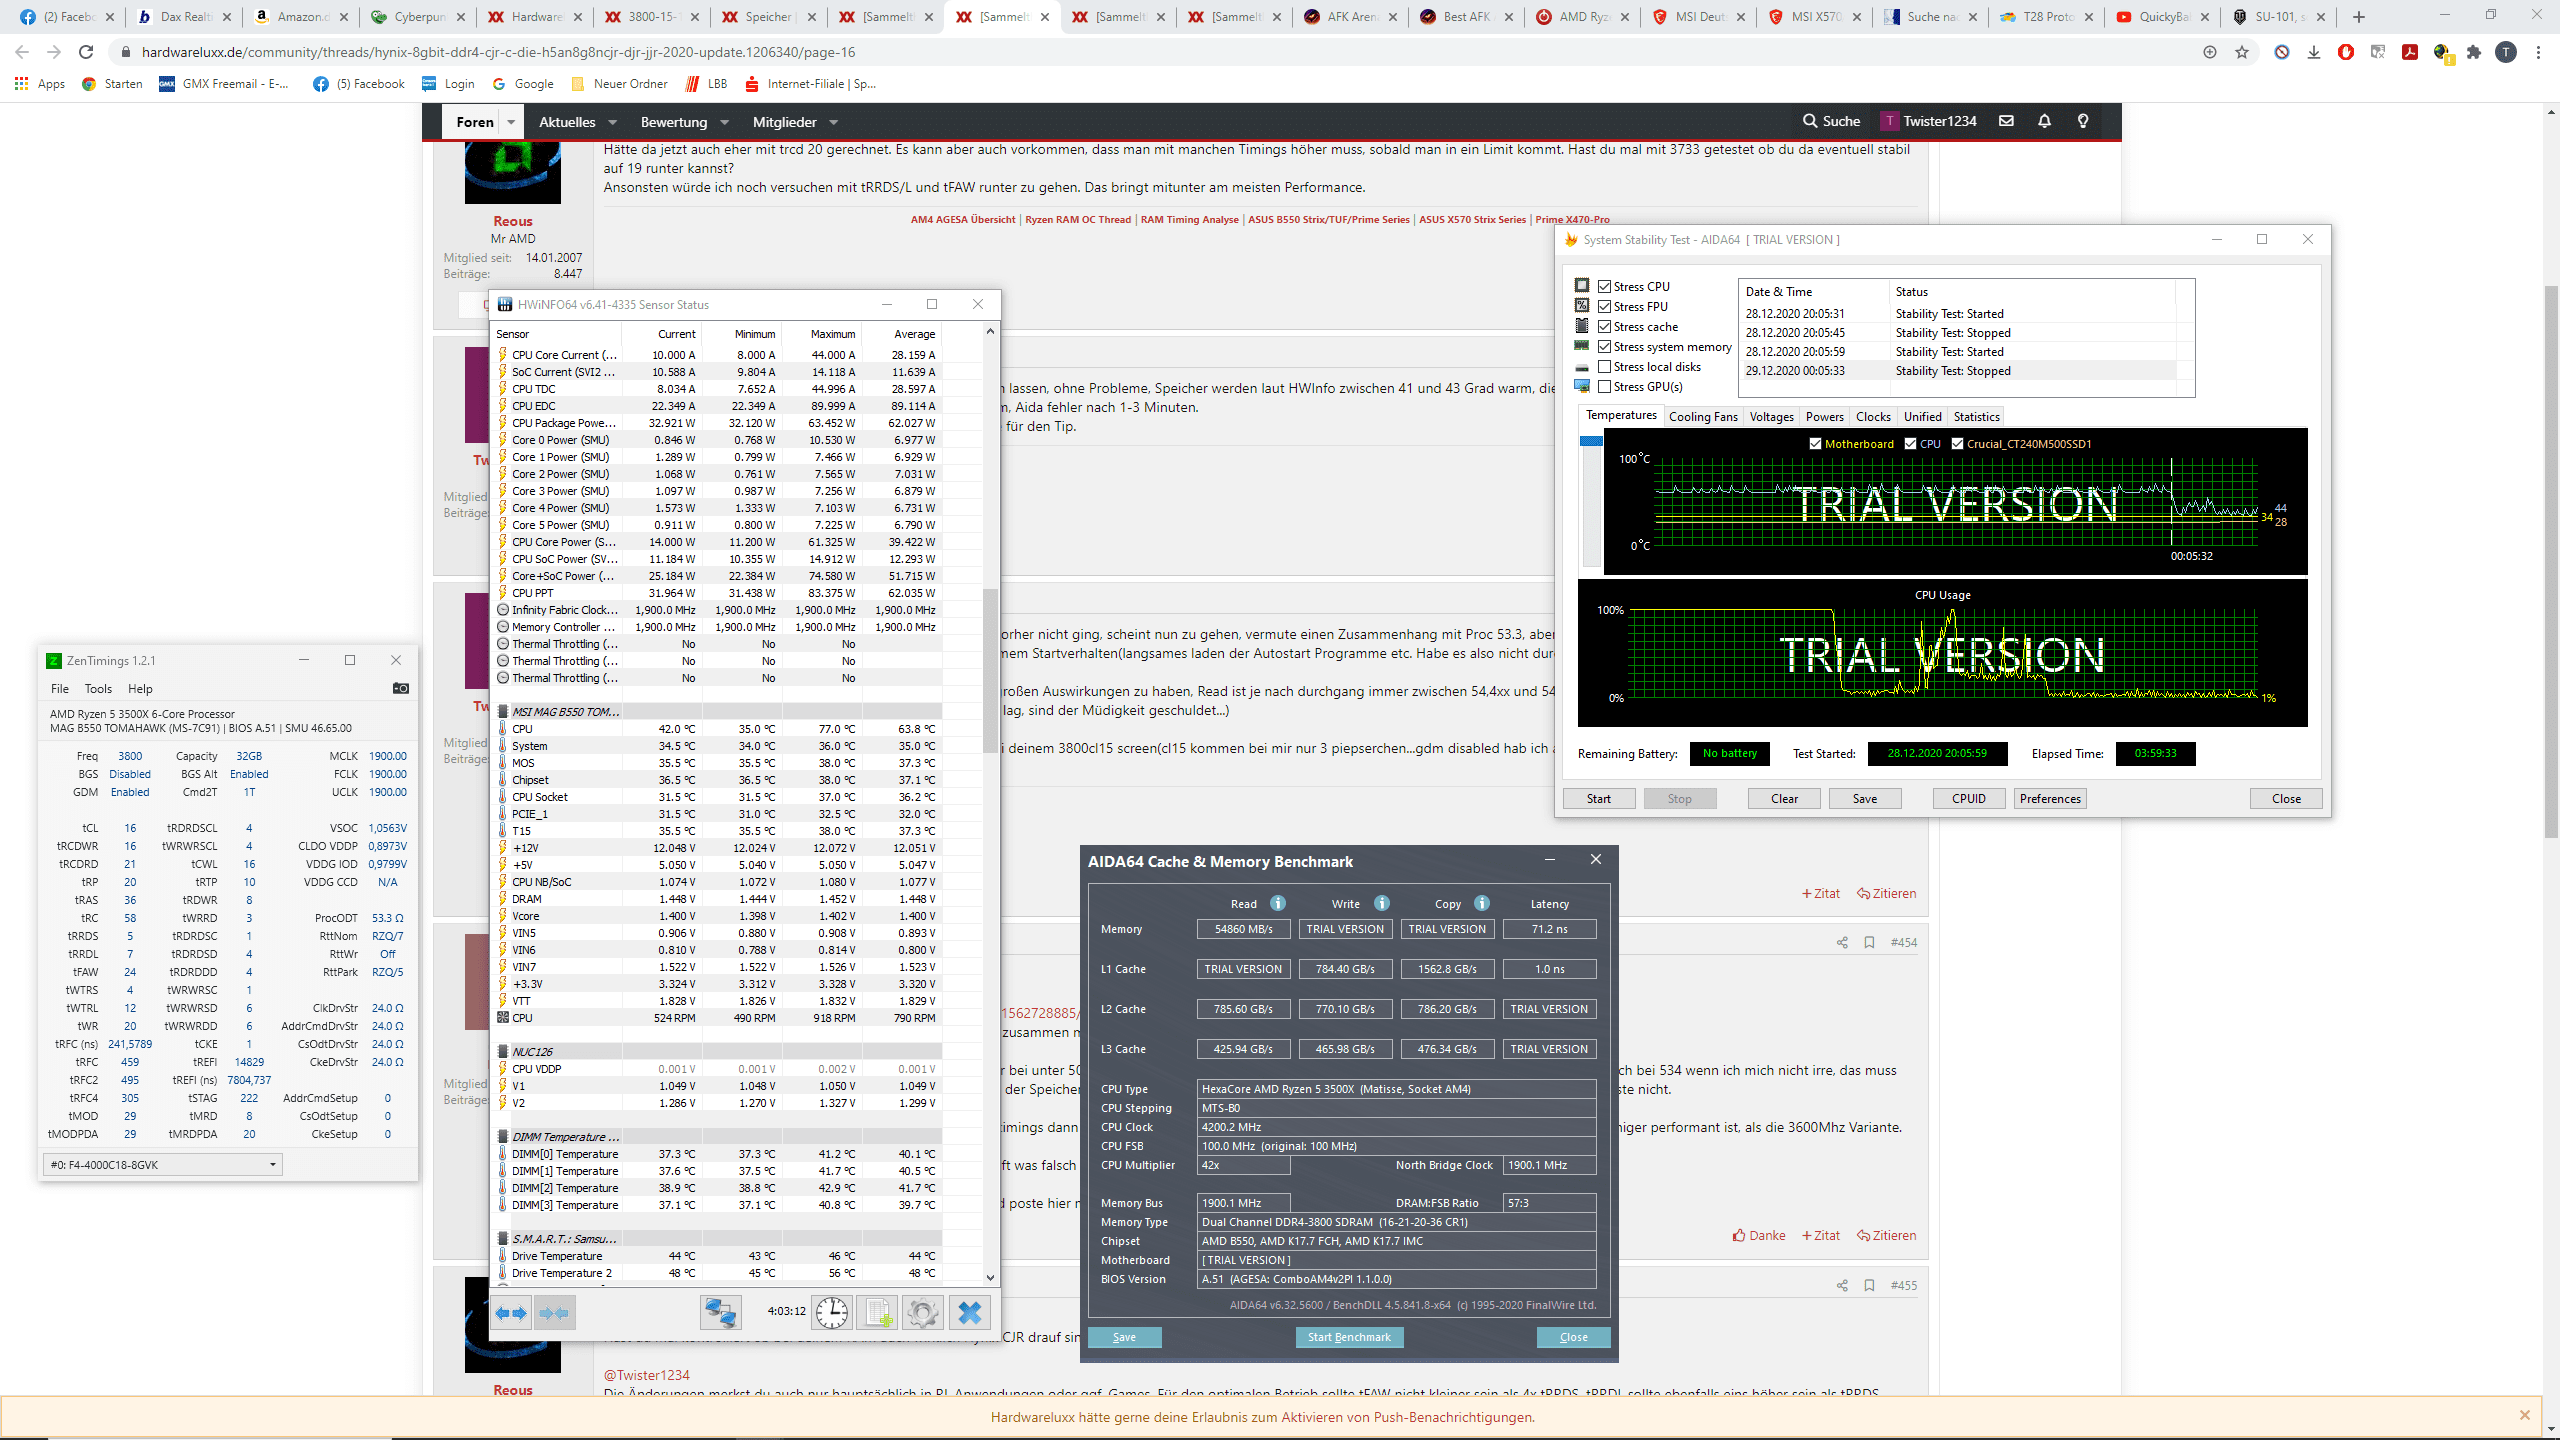Dismiss push notification banner X
Screen dimensions: 2560x1440
pyautogui.click(x=2524, y=1415)
